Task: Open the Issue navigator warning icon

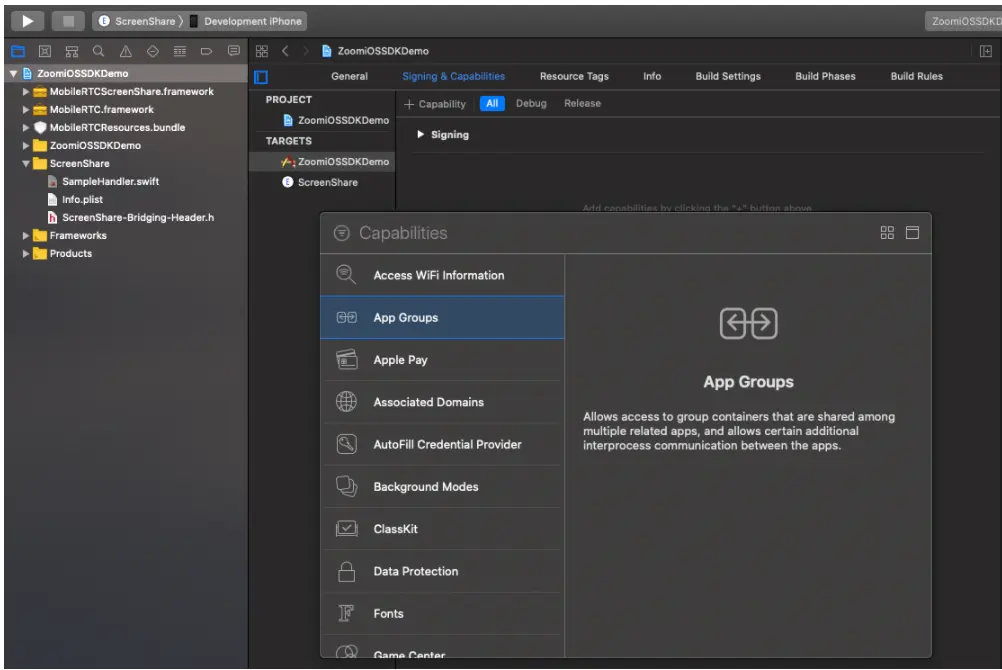Action: (x=125, y=50)
